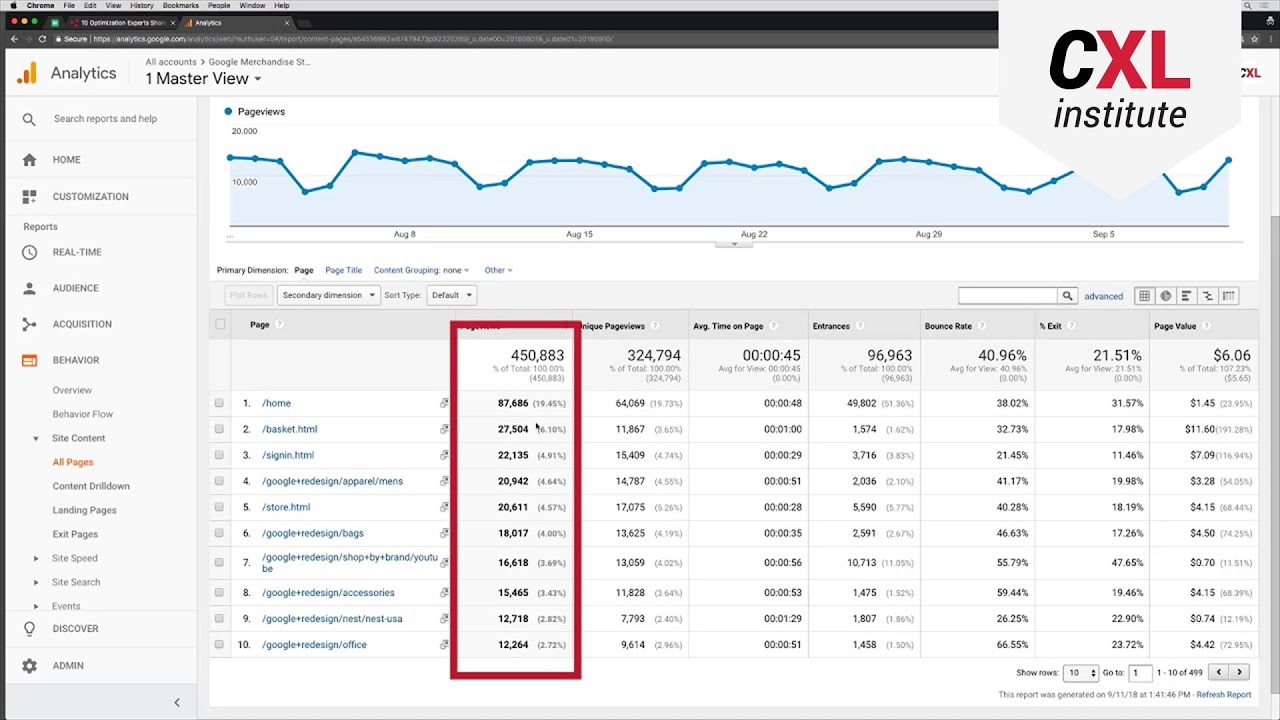
Task: Click the Behavior section icon
Action: 29,360
